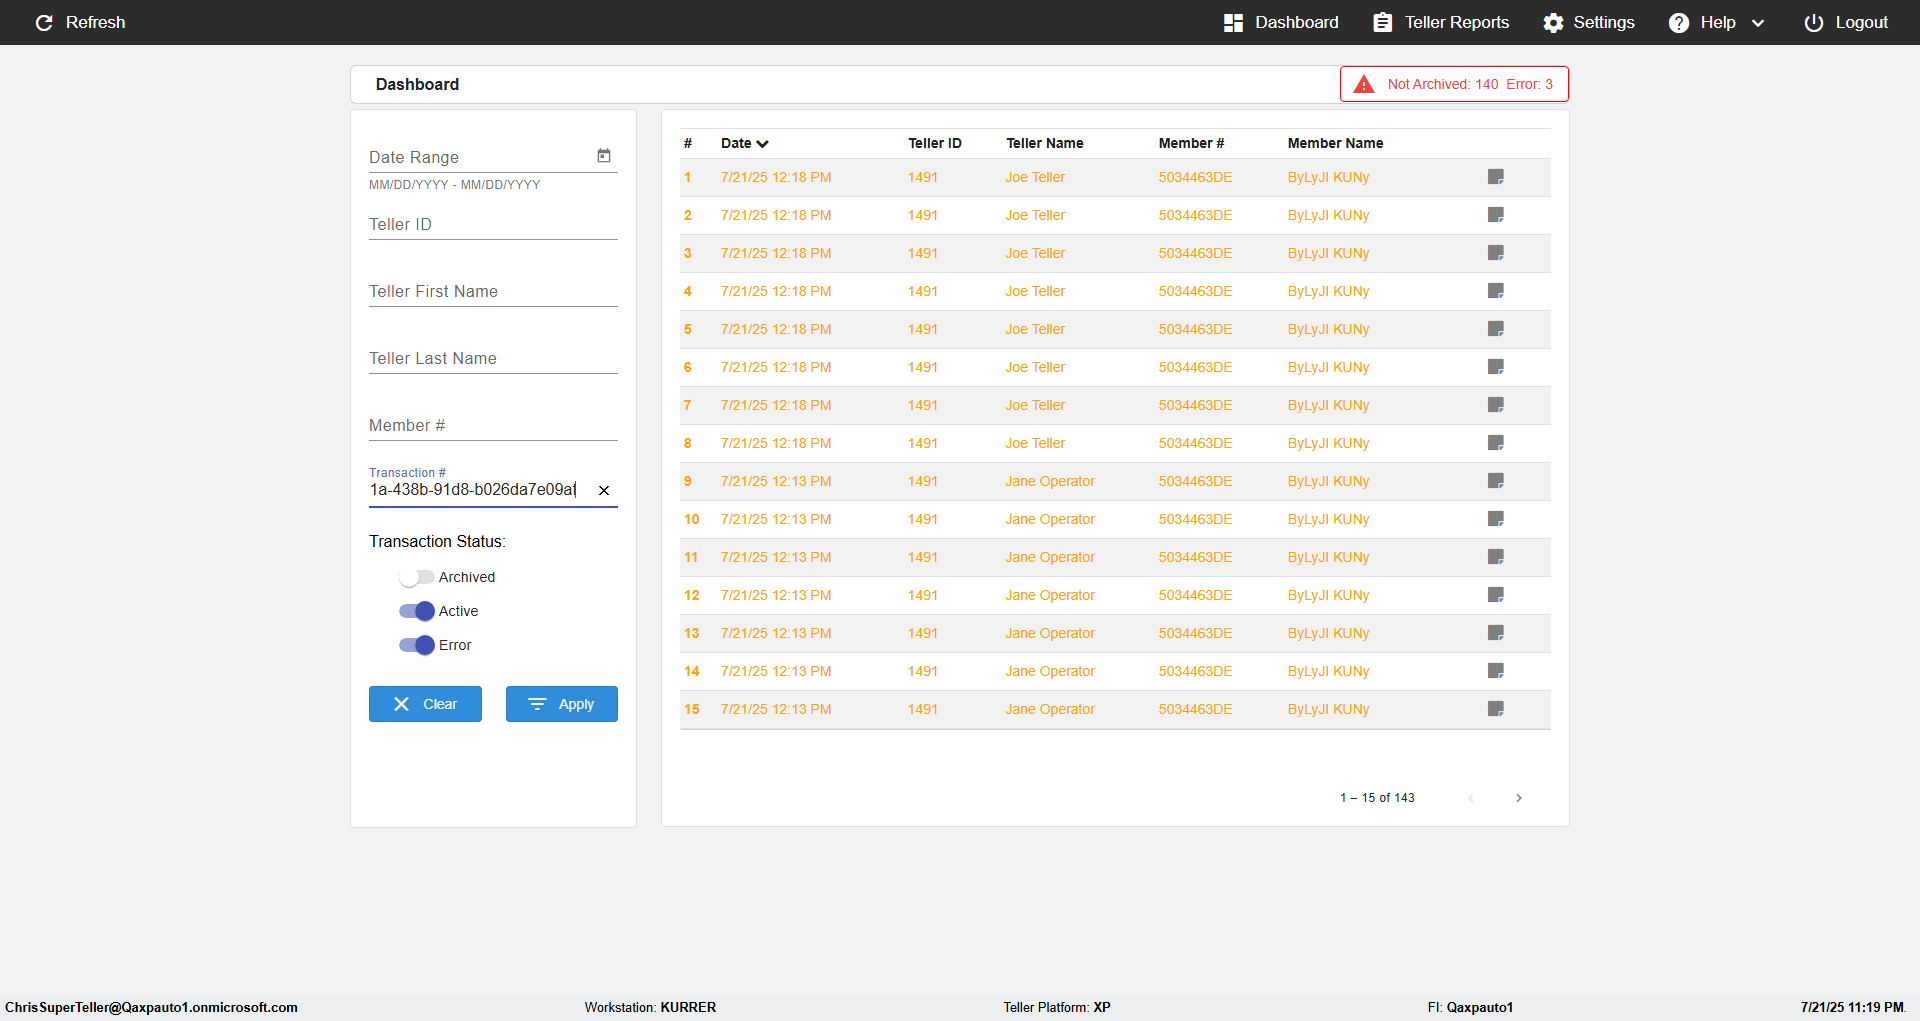This screenshot has width=1920, height=1021.
Task: Open the note icon for row 15
Action: [1495, 709]
